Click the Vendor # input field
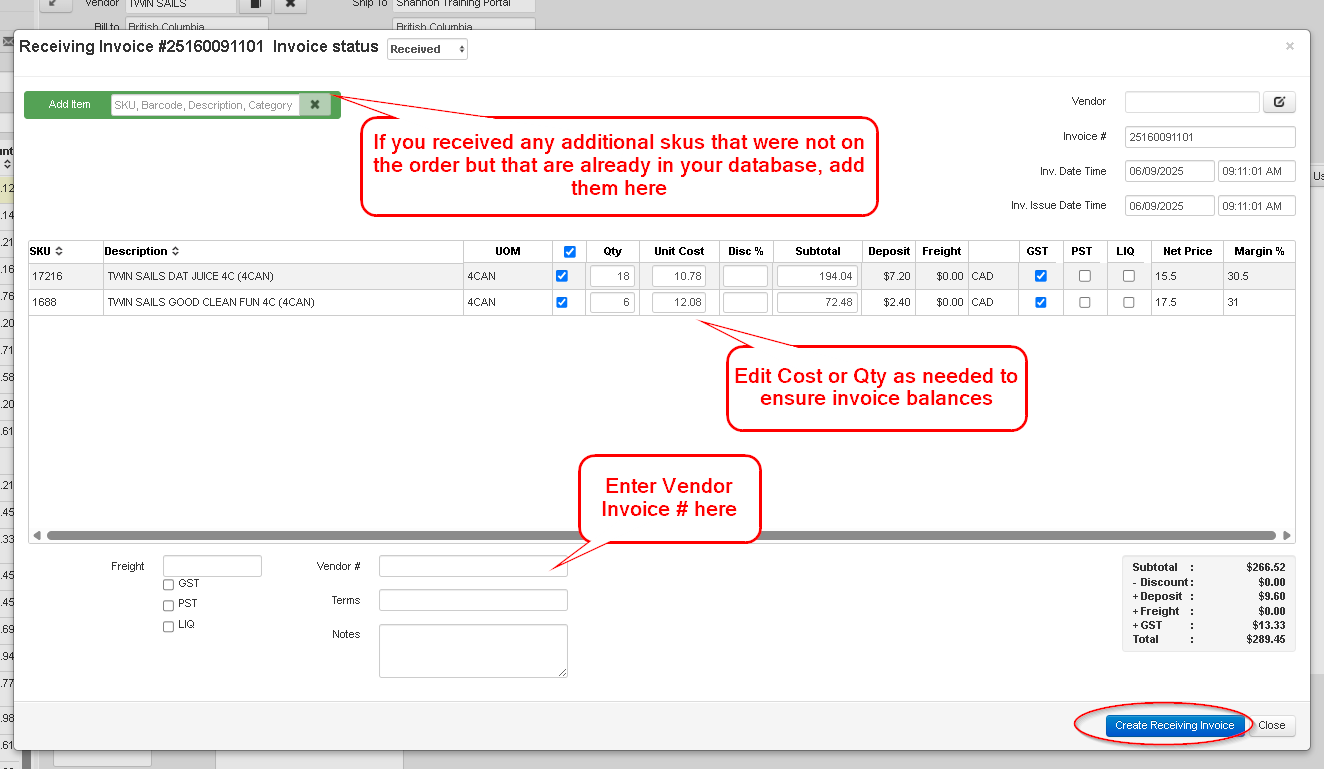 tap(473, 566)
